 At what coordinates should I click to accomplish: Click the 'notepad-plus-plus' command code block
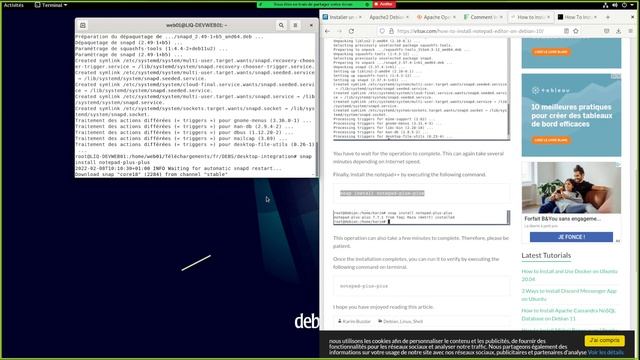tap(421, 286)
